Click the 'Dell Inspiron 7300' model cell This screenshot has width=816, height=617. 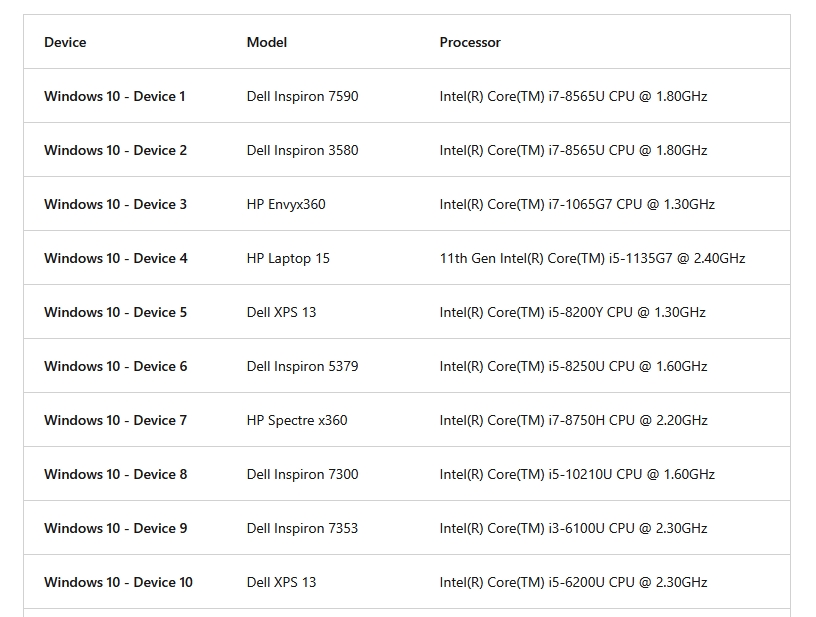pyautogui.click(x=302, y=474)
